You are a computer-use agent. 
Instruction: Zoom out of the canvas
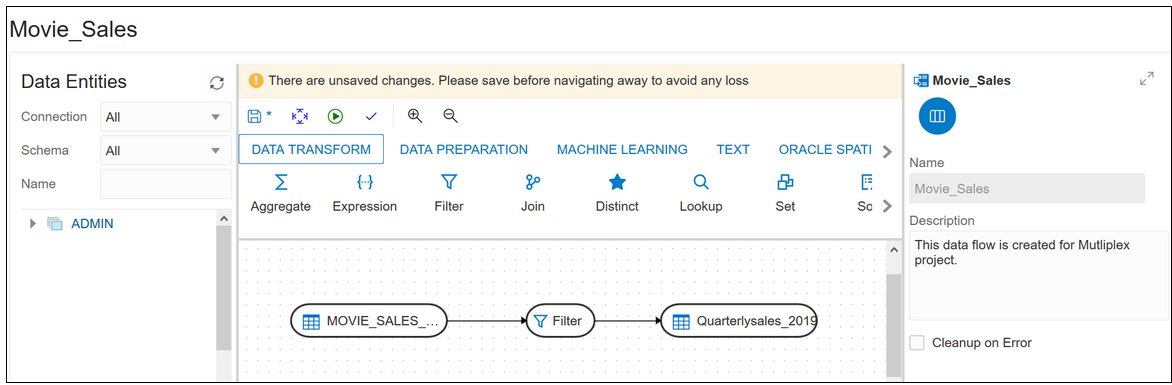click(450, 116)
